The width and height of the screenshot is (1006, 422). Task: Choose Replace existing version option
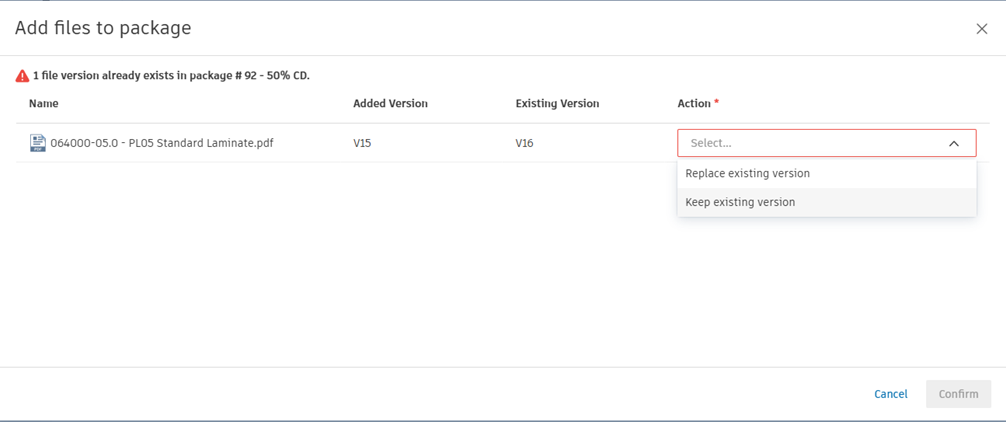(747, 174)
